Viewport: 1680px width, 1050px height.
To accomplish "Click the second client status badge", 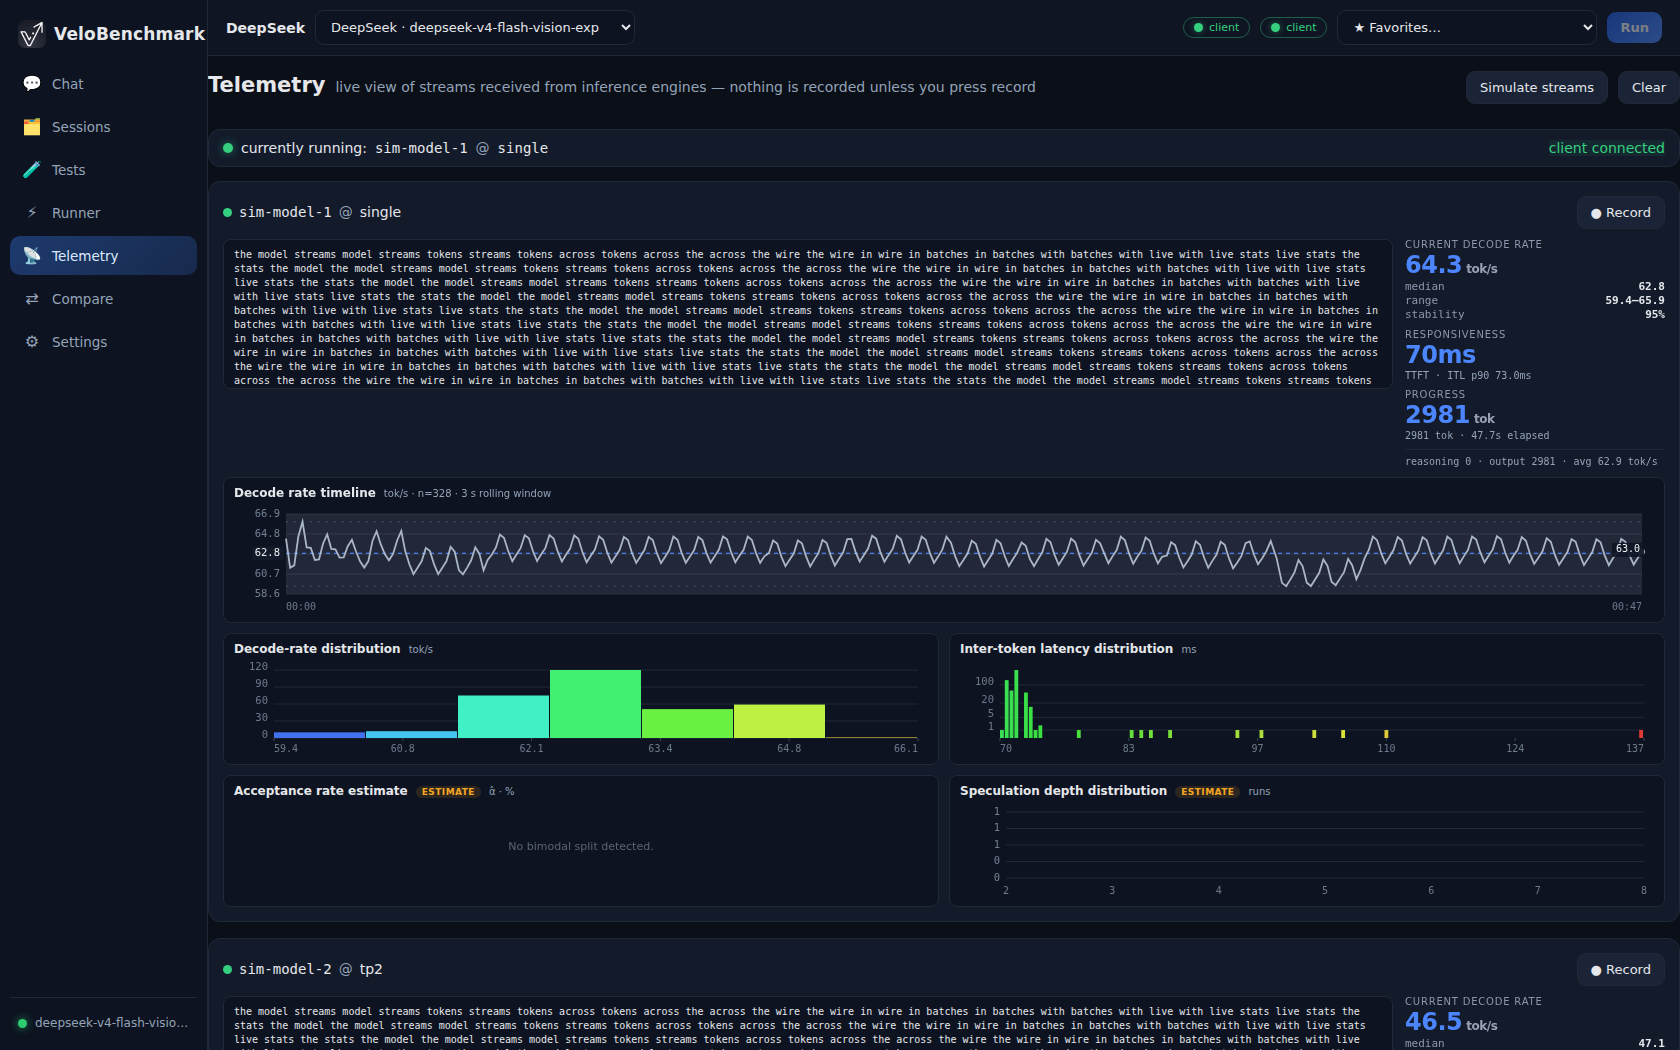I will pyautogui.click(x=1293, y=28).
